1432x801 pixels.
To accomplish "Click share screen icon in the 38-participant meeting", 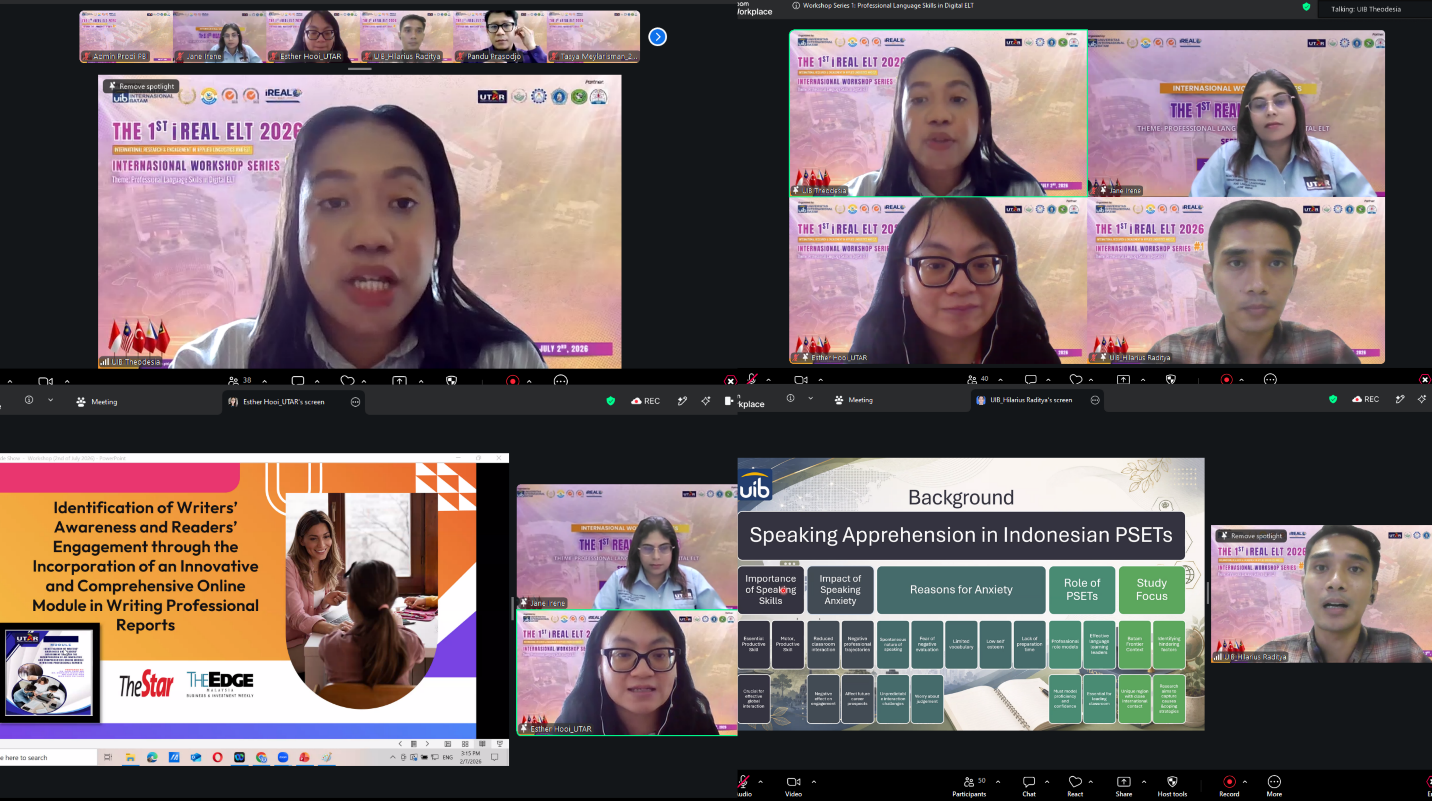I will click(399, 381).
